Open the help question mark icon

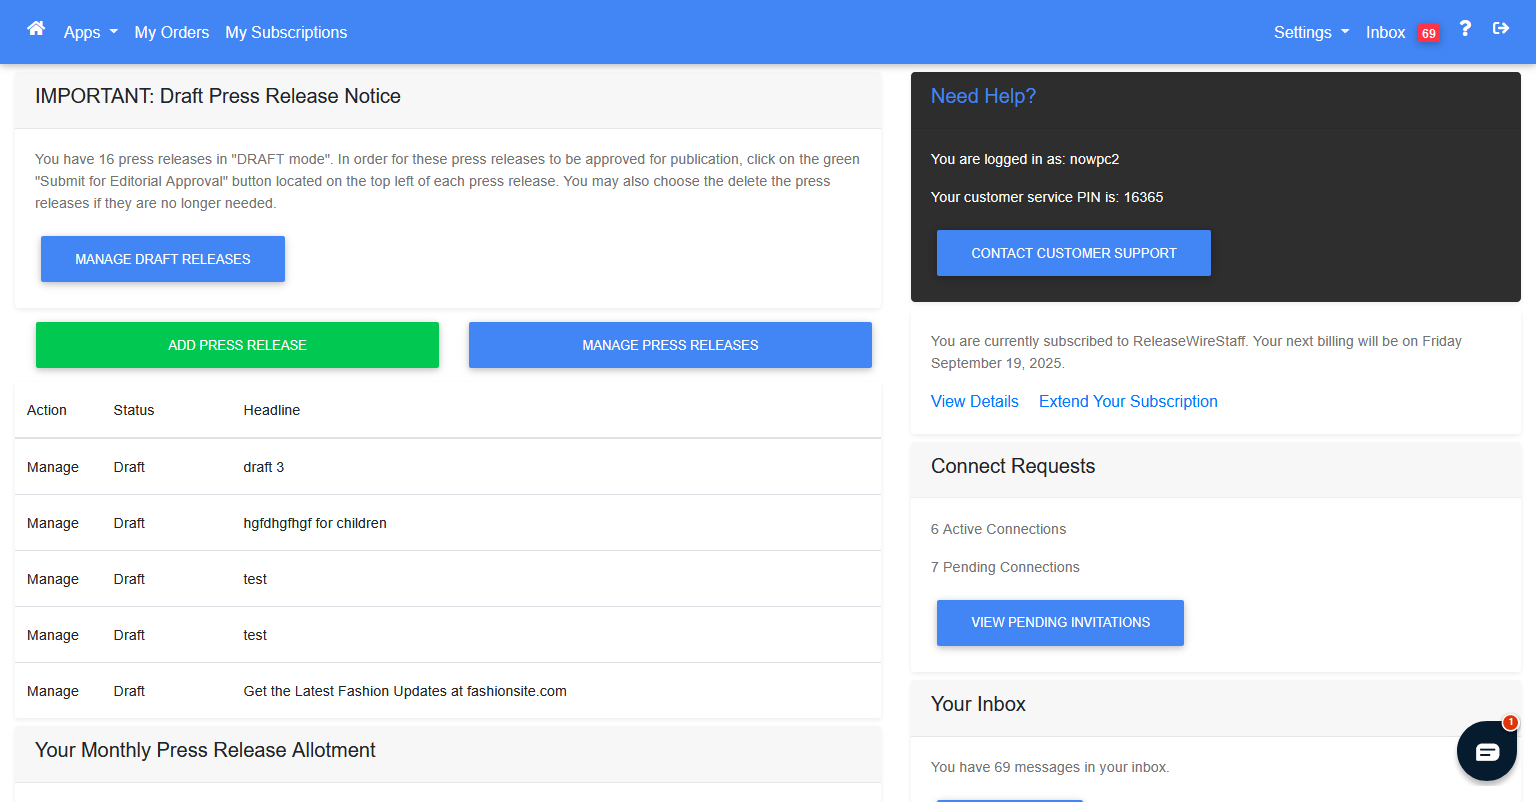[x=1465, y=29]
